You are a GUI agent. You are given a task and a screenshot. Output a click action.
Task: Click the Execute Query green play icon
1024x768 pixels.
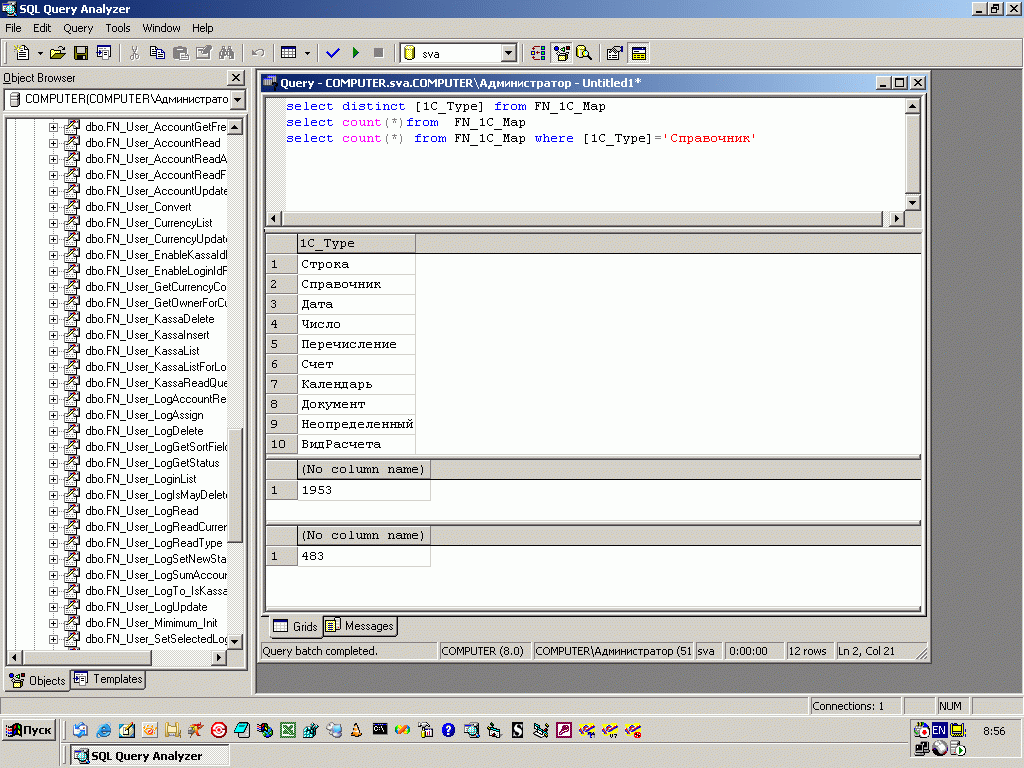(356, 53)
